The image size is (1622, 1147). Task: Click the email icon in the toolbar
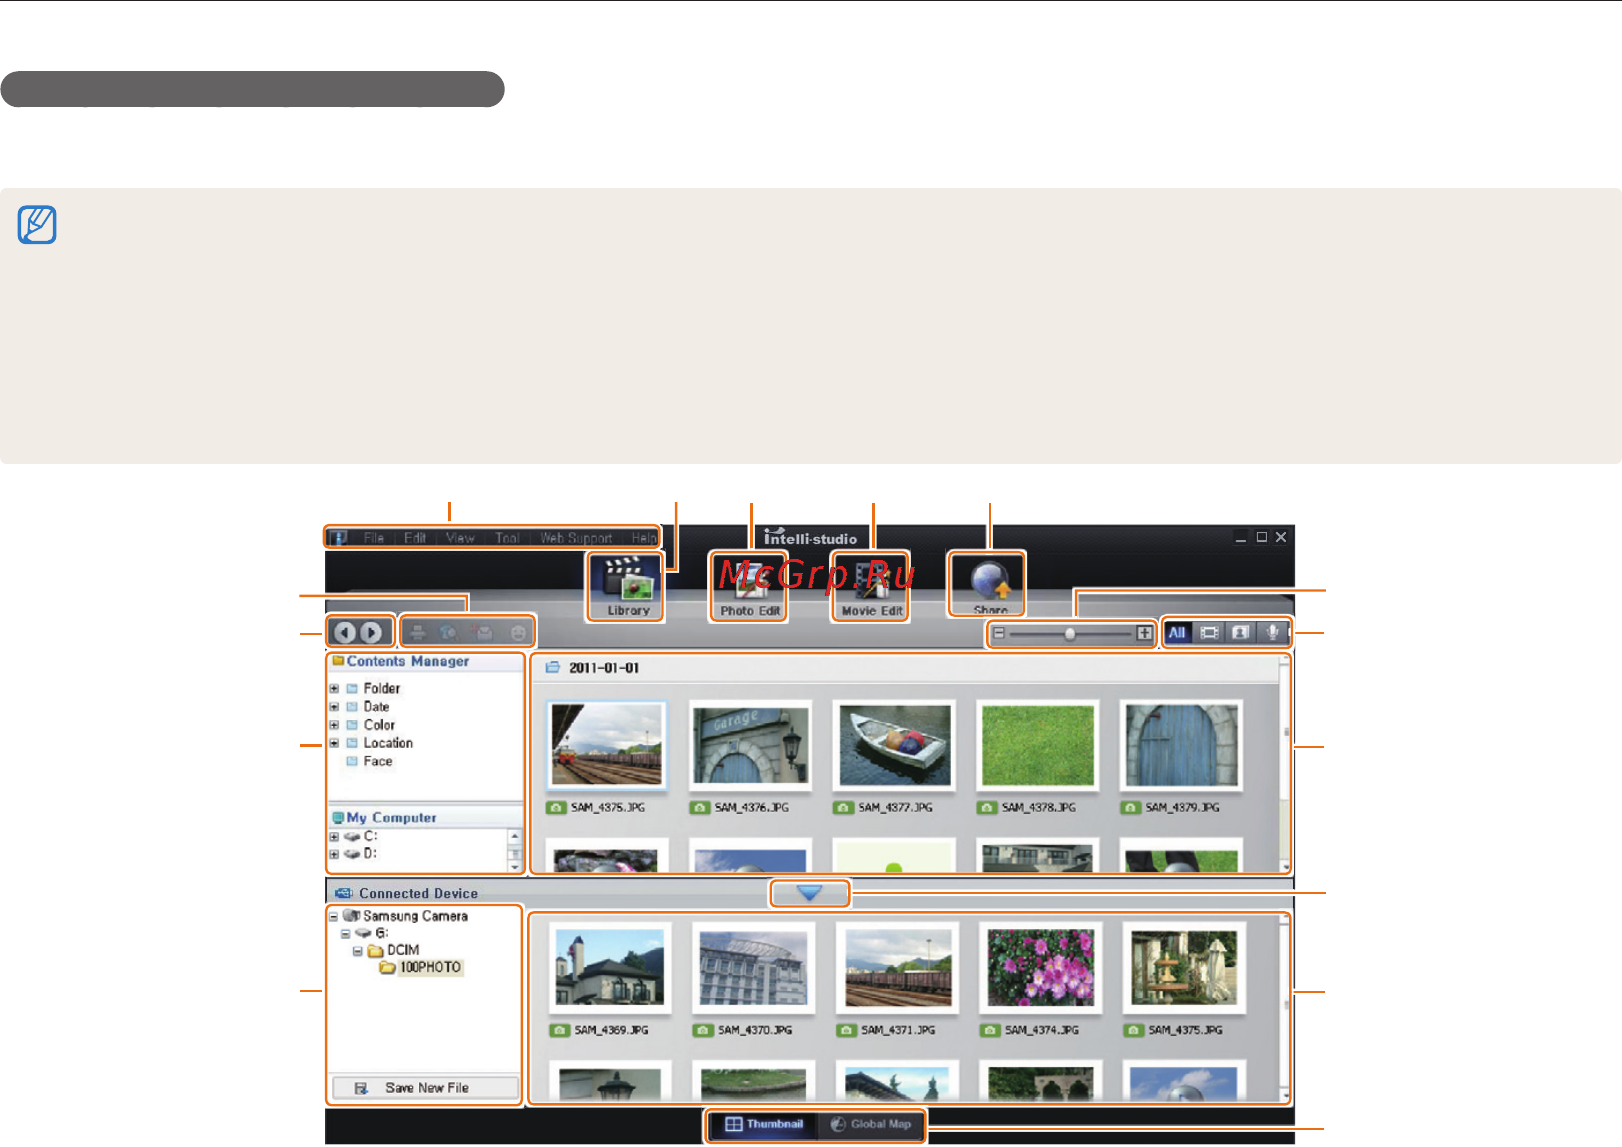pos(484,633)
